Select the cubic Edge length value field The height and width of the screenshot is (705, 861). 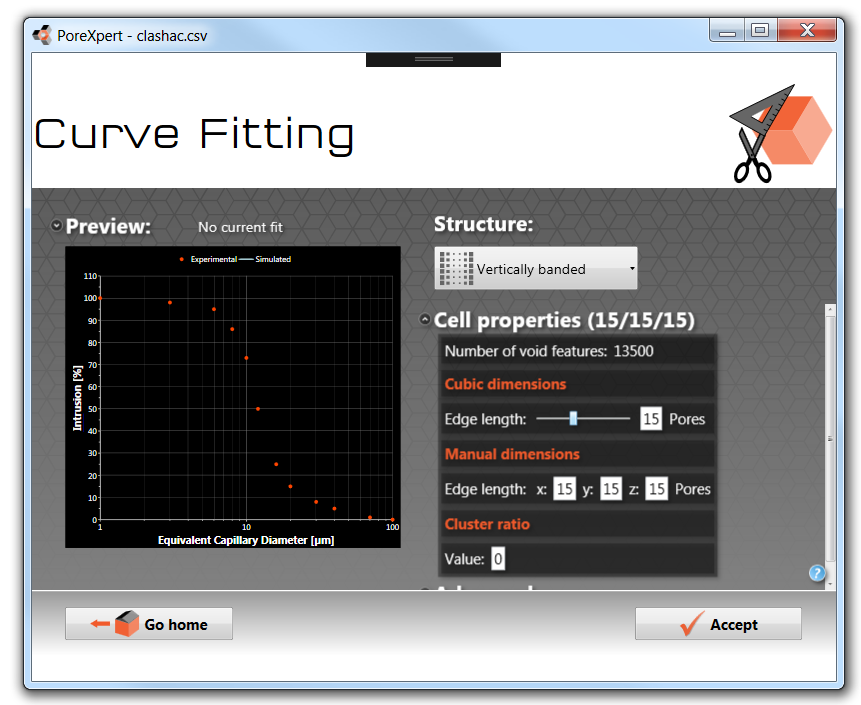pyautogui.click(x=651, y=419)
